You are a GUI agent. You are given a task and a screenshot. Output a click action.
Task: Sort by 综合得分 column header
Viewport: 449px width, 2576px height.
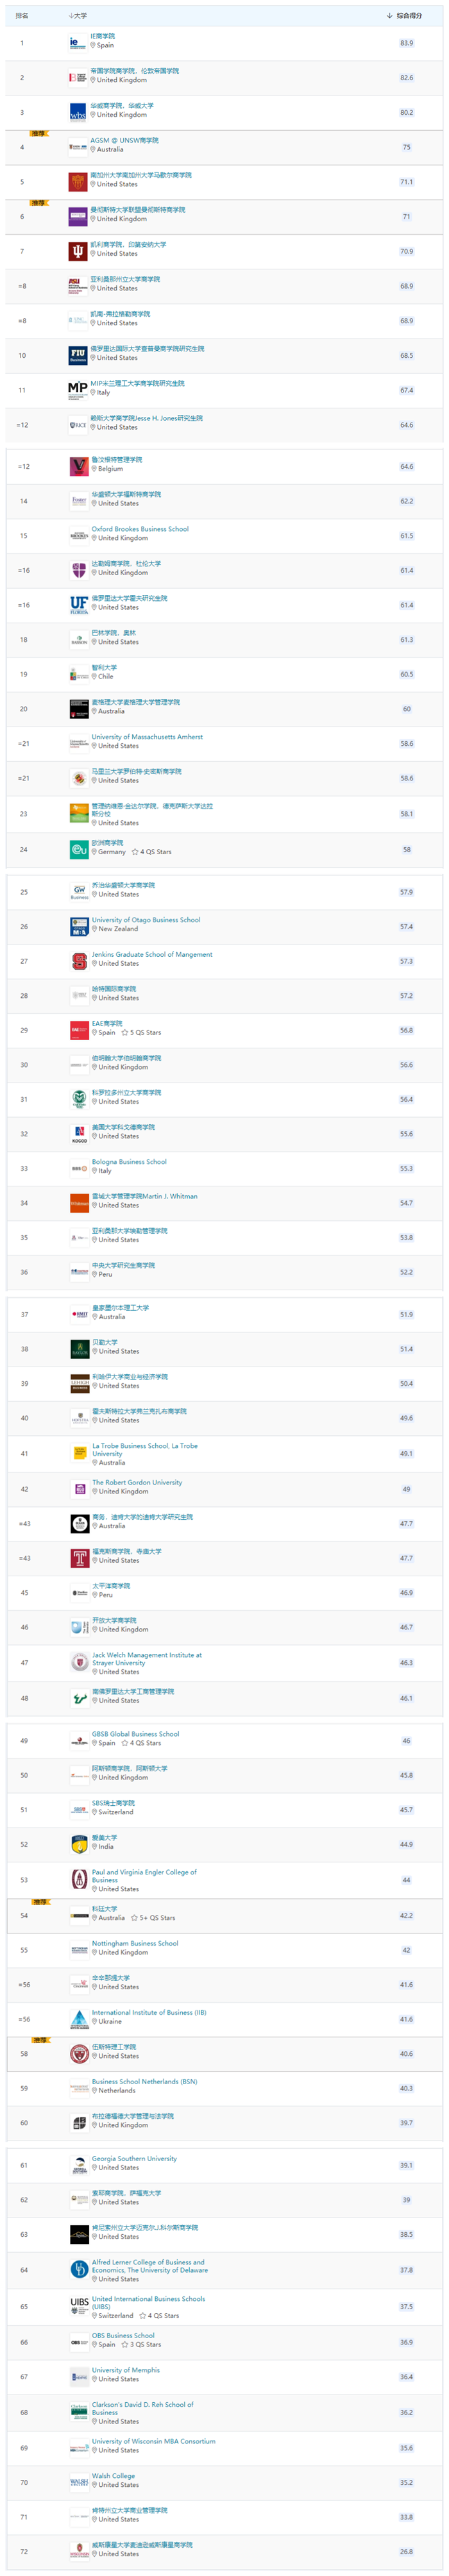(x=405, y=15)
